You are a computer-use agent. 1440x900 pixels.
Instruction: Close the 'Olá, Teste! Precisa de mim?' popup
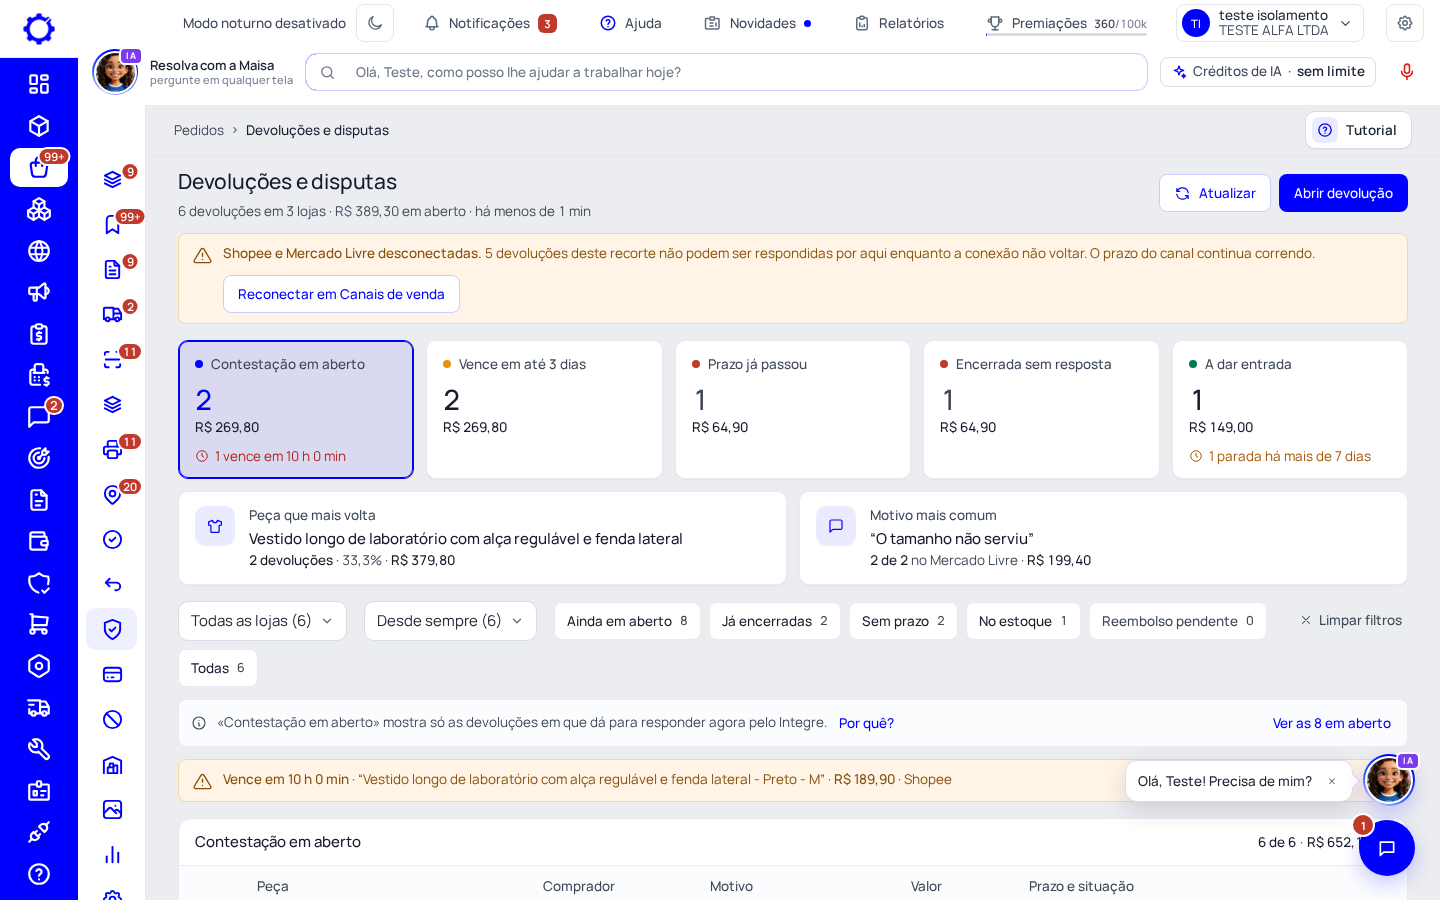(1332, 782)
